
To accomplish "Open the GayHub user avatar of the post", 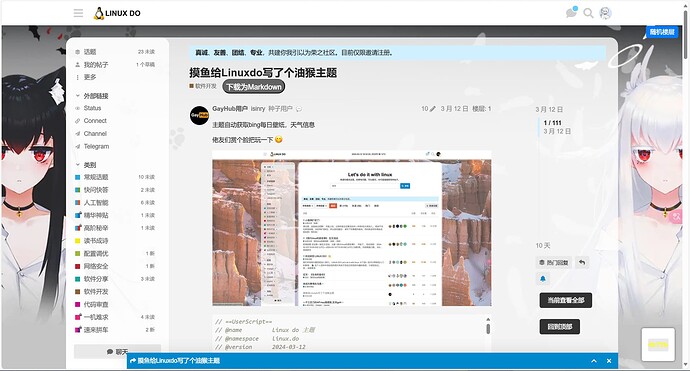I will point(199,115).
